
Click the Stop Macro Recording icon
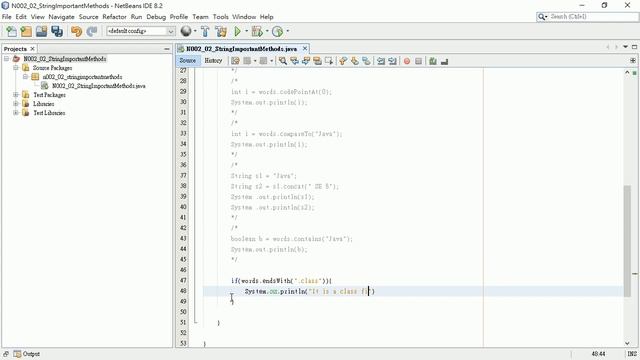pos(418,61)
